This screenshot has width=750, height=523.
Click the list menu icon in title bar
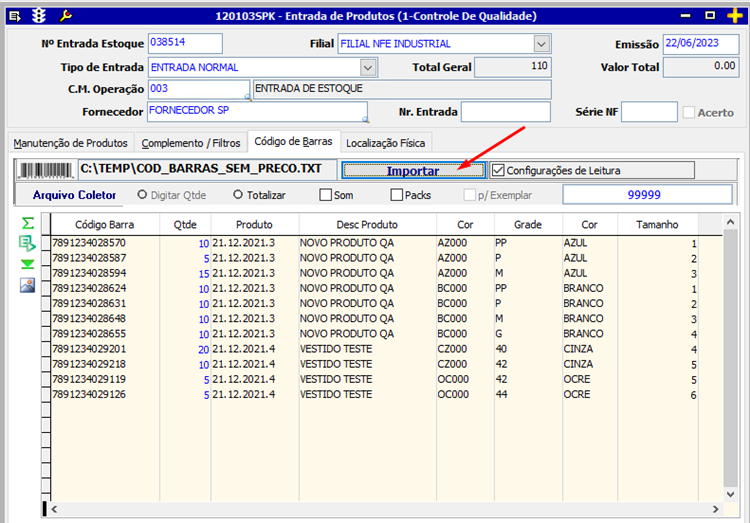[x=15, y=16]
